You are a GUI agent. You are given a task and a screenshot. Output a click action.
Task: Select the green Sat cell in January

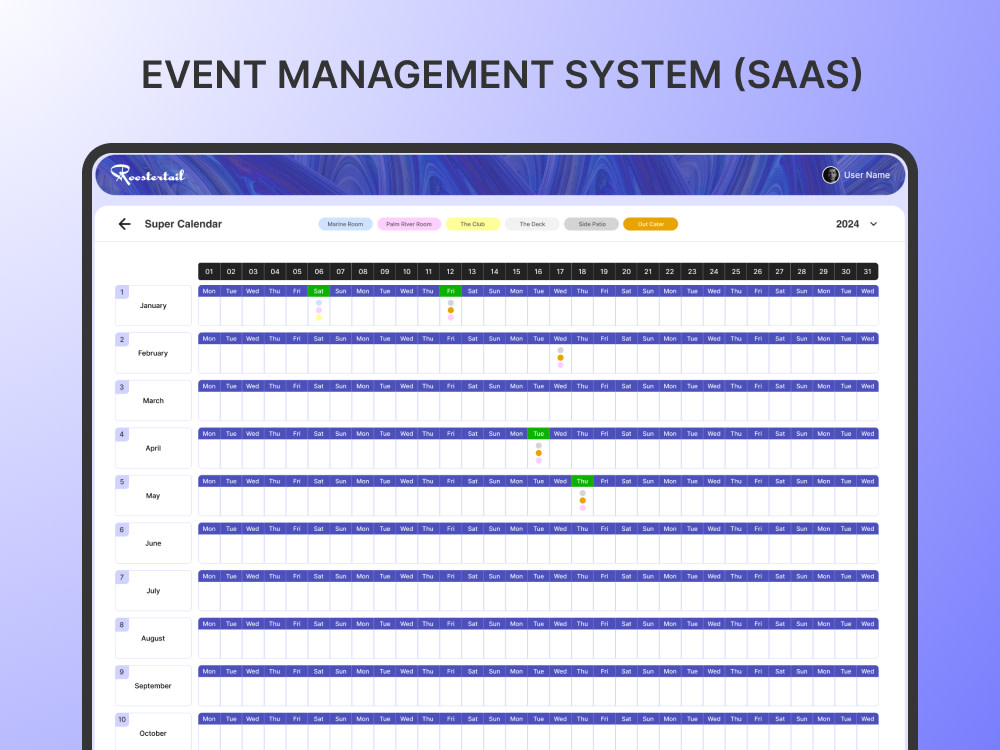pos(319,291)
